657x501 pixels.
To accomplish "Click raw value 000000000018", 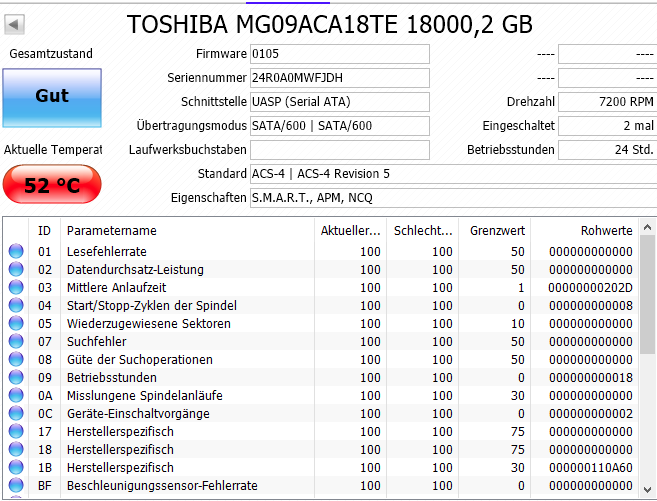I will (x=591, y=377).
